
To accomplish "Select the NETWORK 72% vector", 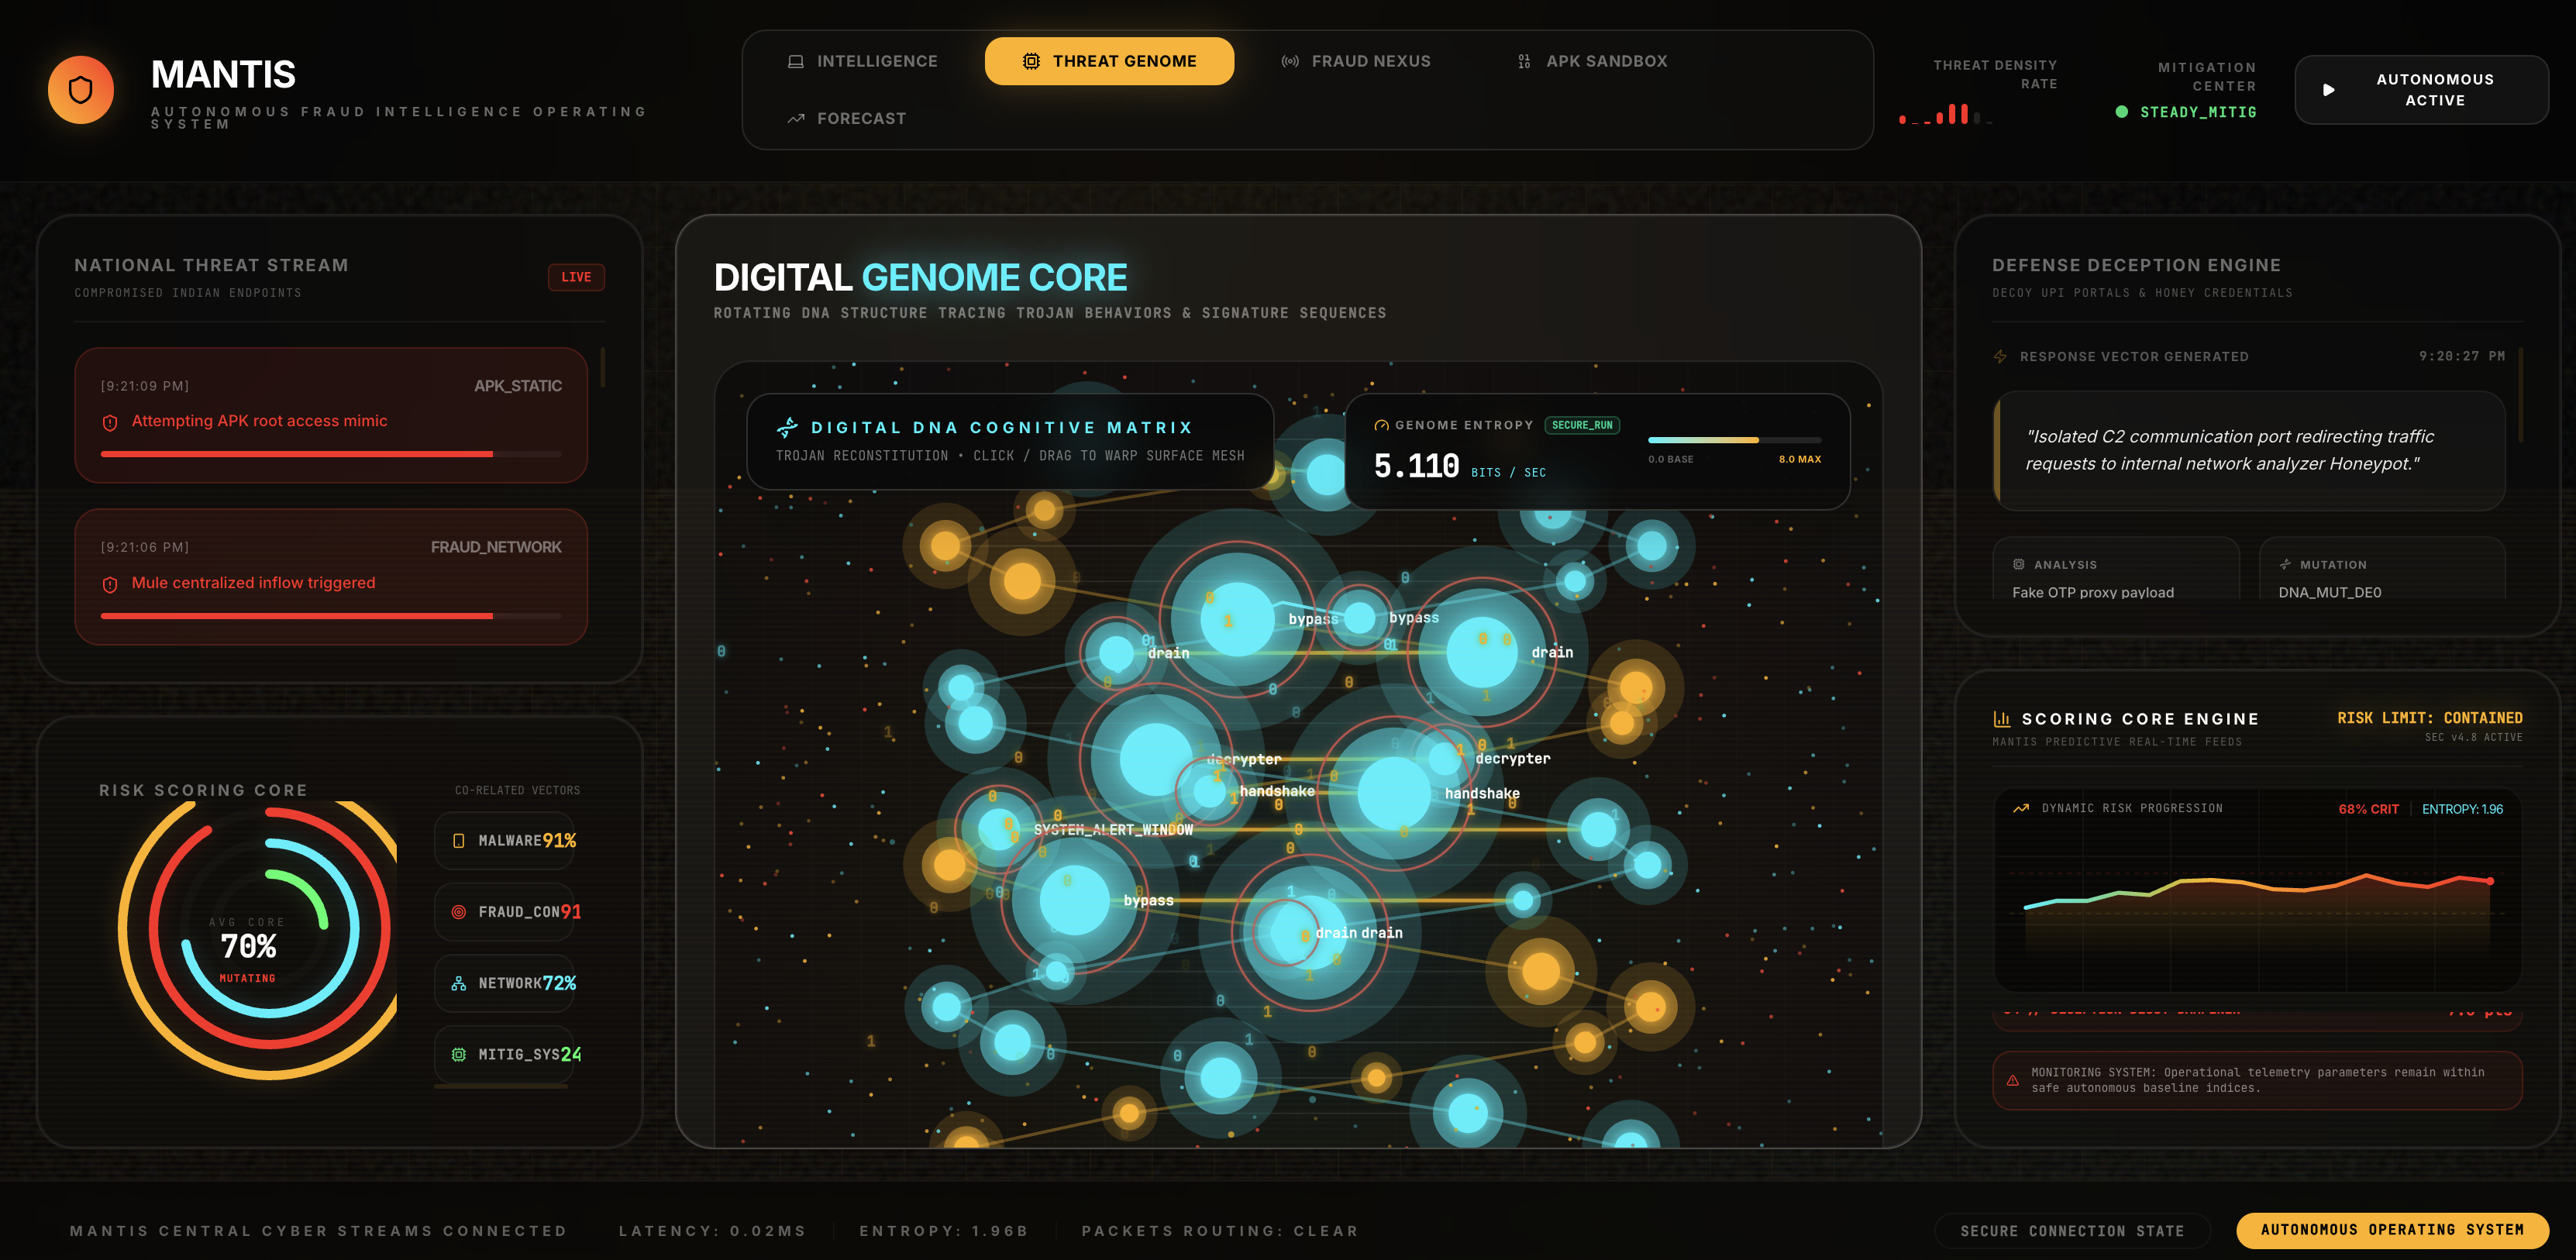I will pos(504,983).
